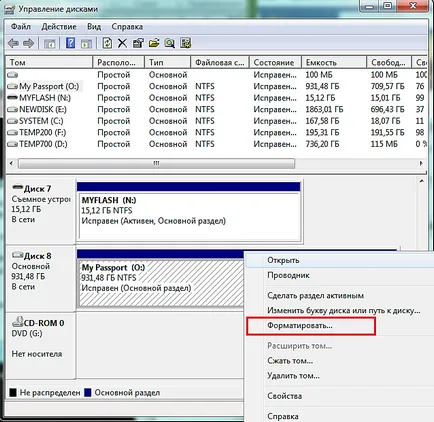Click the Back arrow toolbar icon
Viewport: 434px width, 422px height.
point(13,43)
